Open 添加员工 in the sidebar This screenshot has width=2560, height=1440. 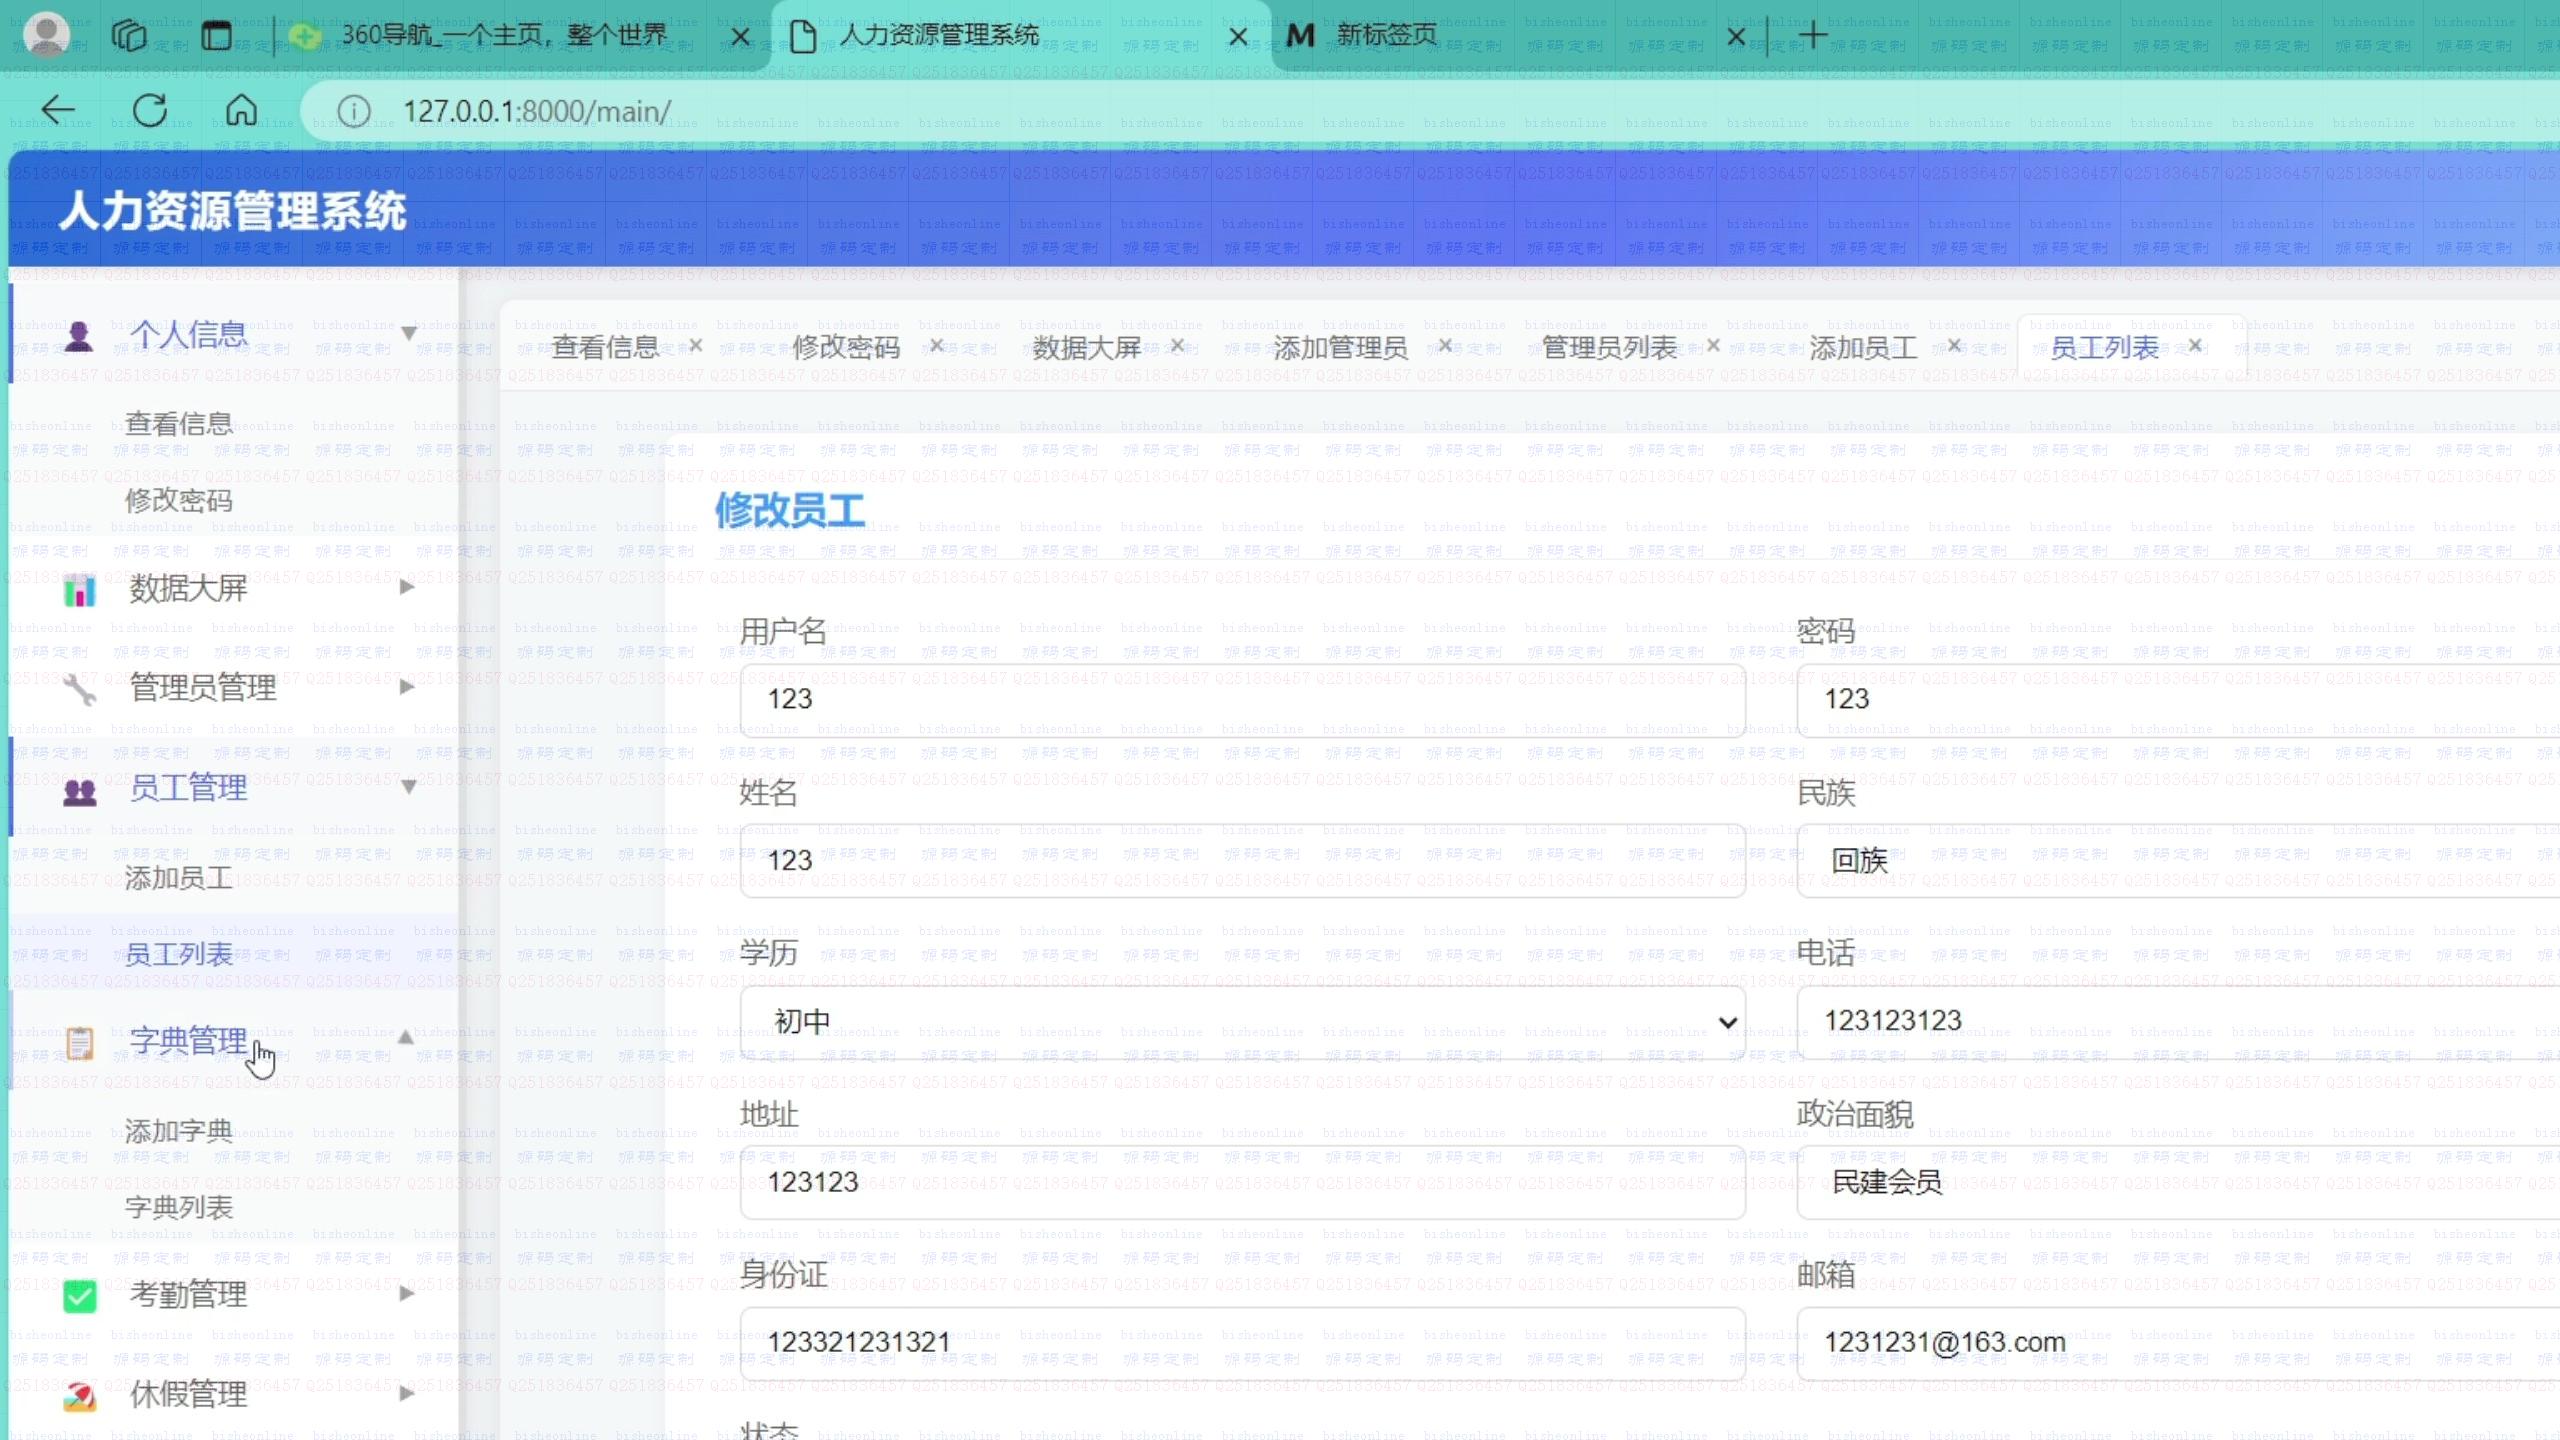(x=179, y=878)
